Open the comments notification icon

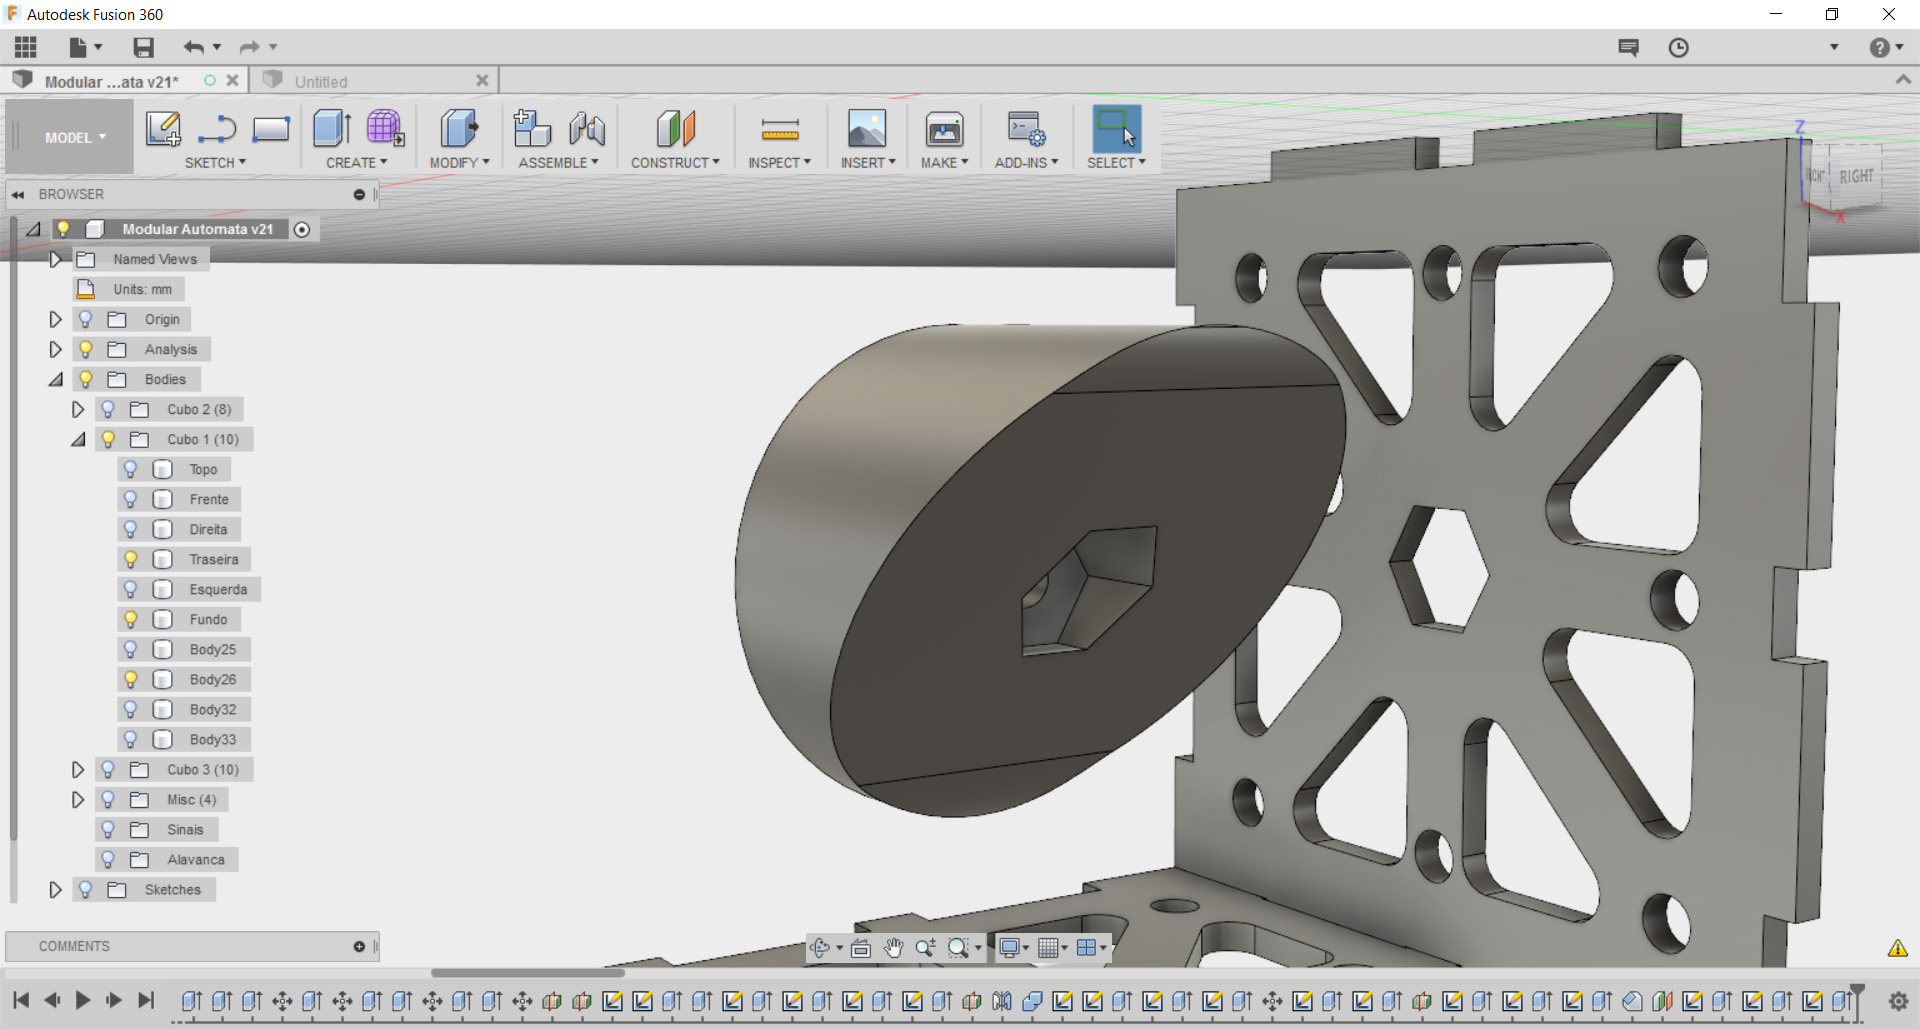(x=1629, y=47)
